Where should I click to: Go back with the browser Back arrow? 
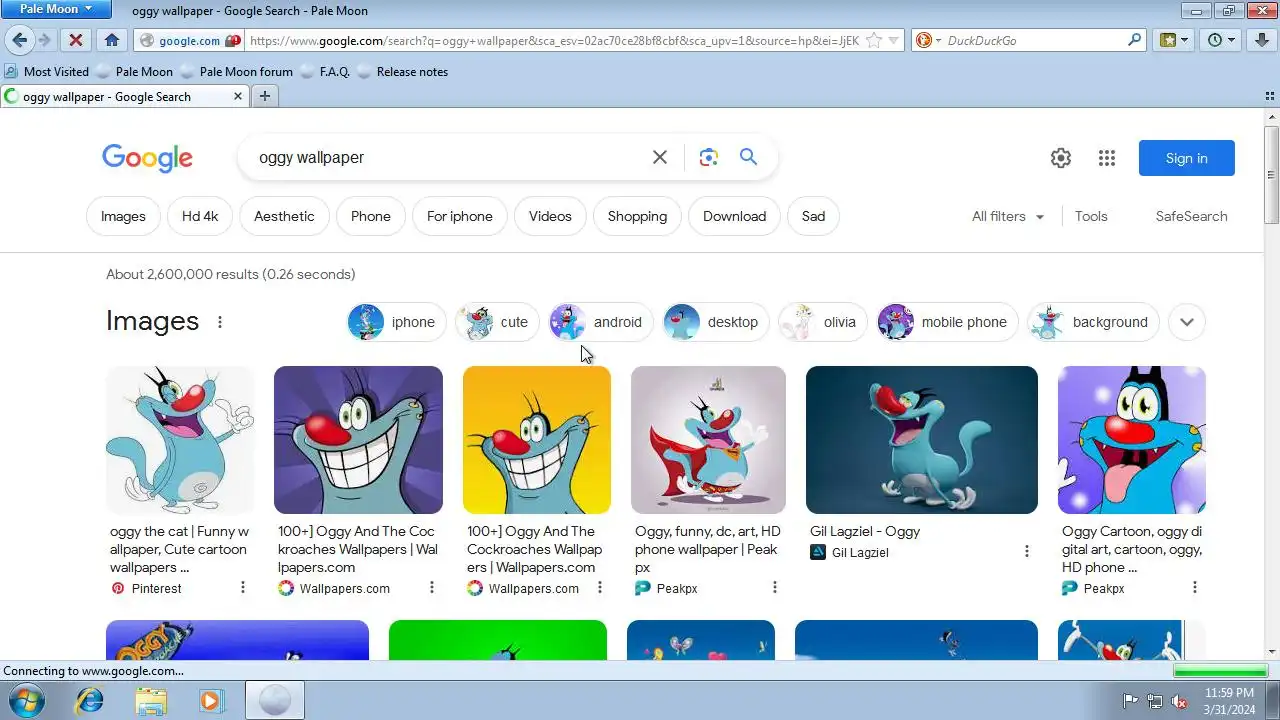click(x=19, y=40)
